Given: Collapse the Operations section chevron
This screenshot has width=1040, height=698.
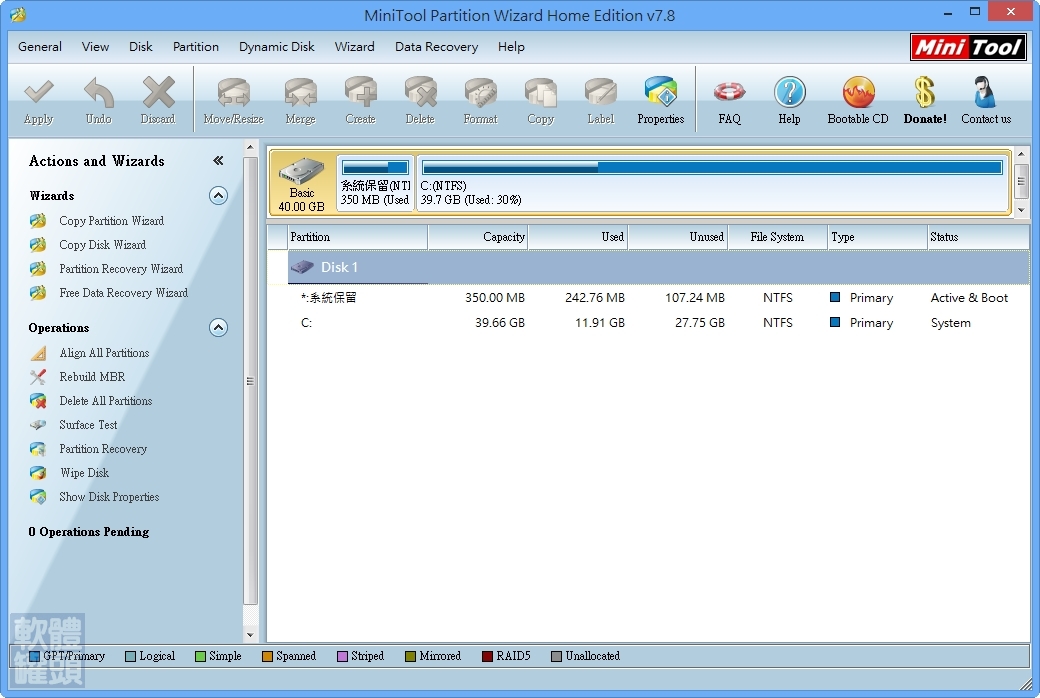Looking at the screenshot, I should [218, 327].
